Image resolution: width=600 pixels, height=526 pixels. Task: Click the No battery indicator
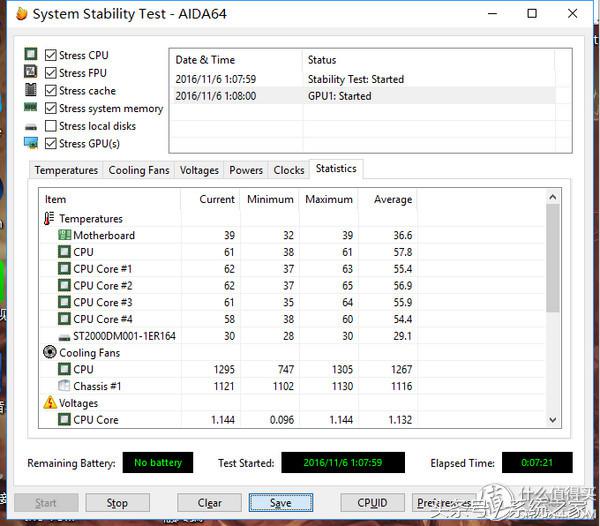tap(158, 462)
